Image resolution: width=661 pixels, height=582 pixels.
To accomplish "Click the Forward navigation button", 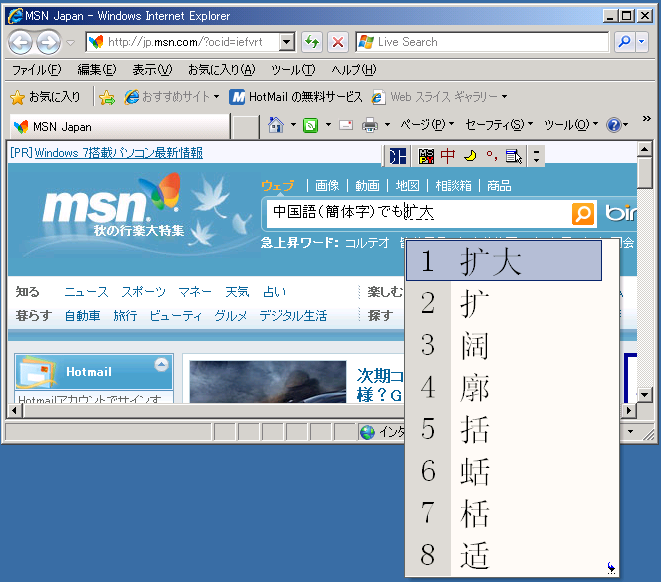I will point(48,42).
